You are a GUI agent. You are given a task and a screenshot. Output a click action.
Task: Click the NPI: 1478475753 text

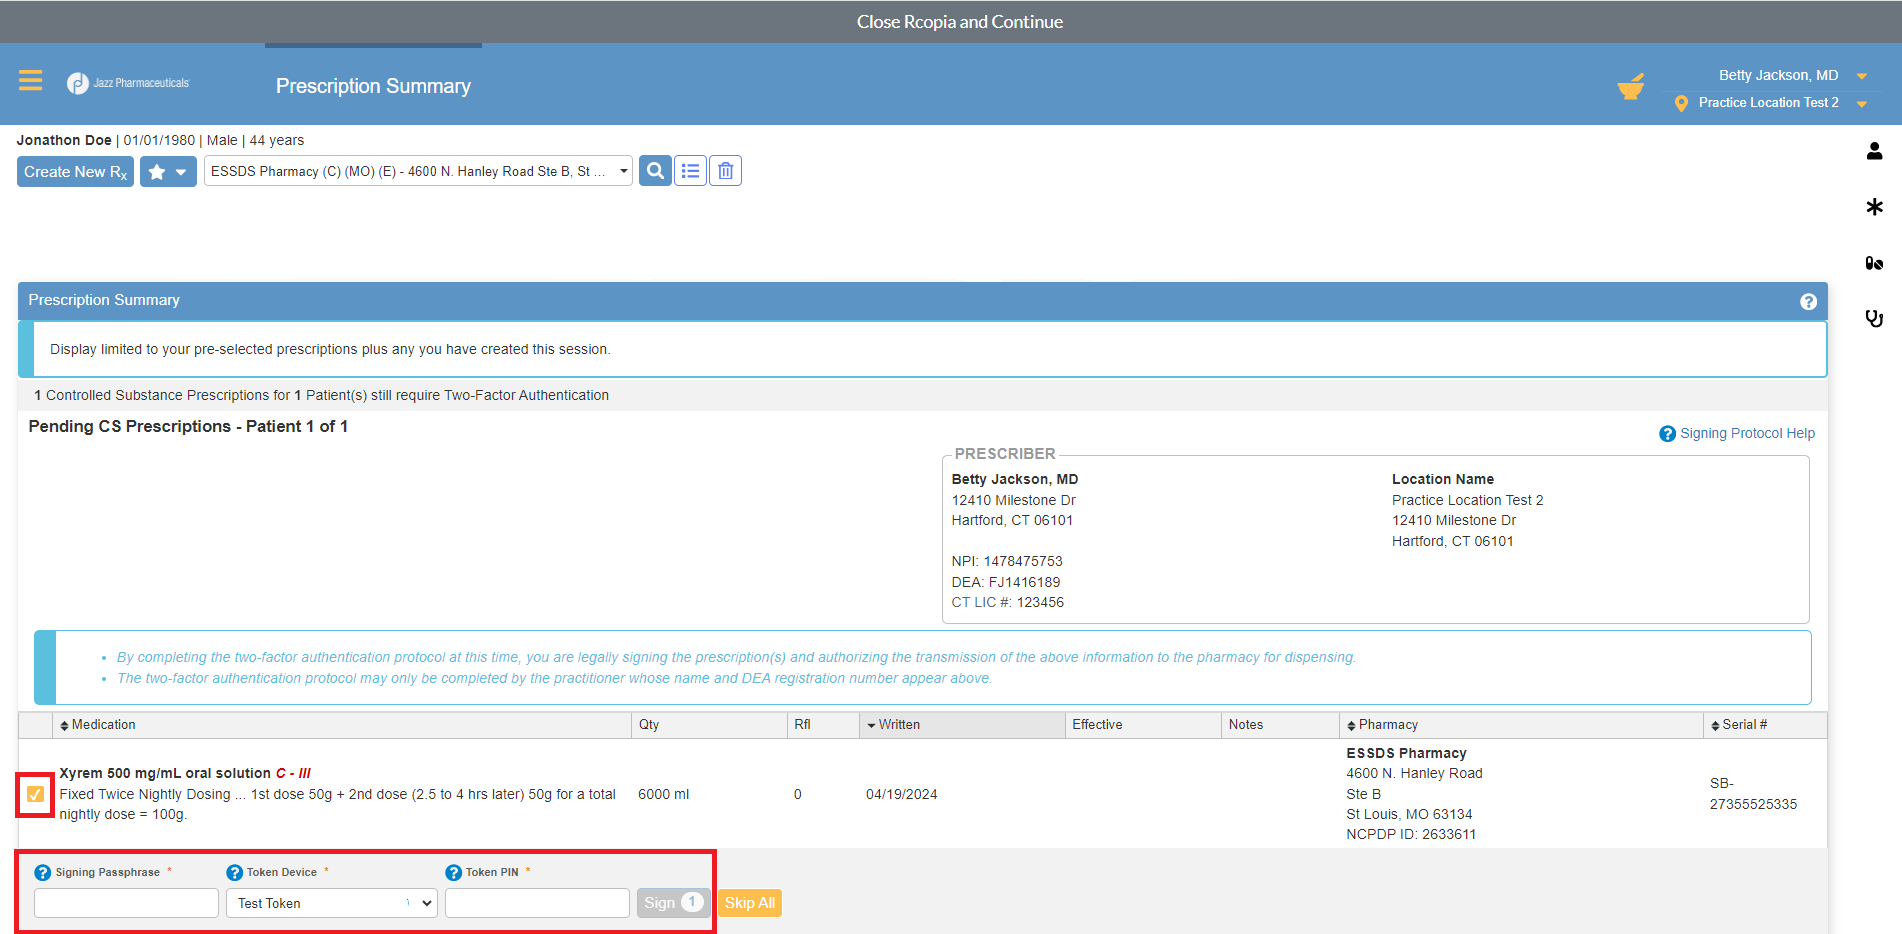tap(1007, 562)
